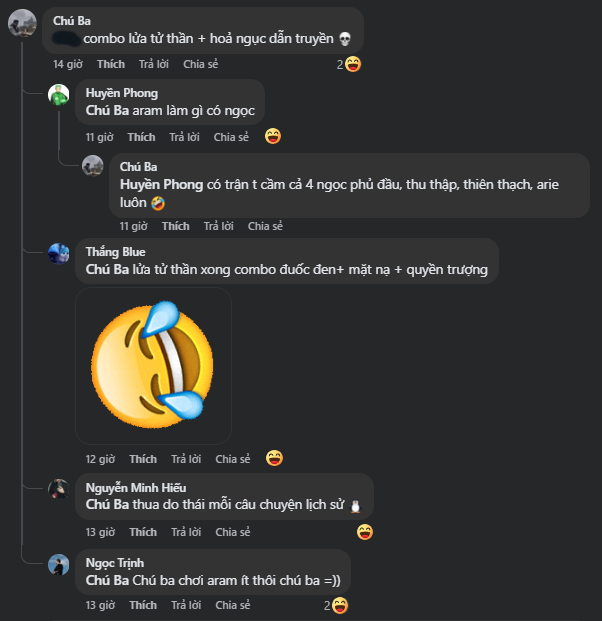Click Huyền Phong's profile avatar
This screenshot has height=621, width=602.
pos(59,95)
